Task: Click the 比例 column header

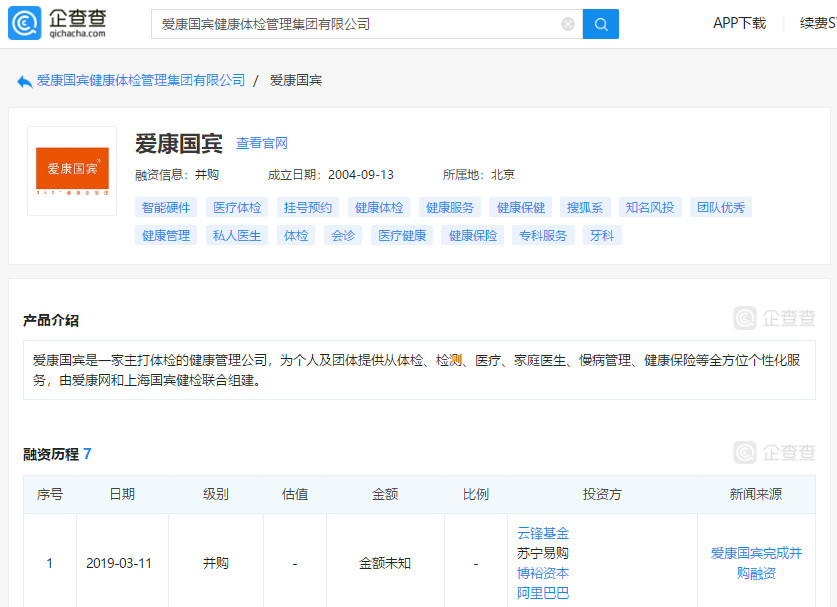Action: click(476, 494)
